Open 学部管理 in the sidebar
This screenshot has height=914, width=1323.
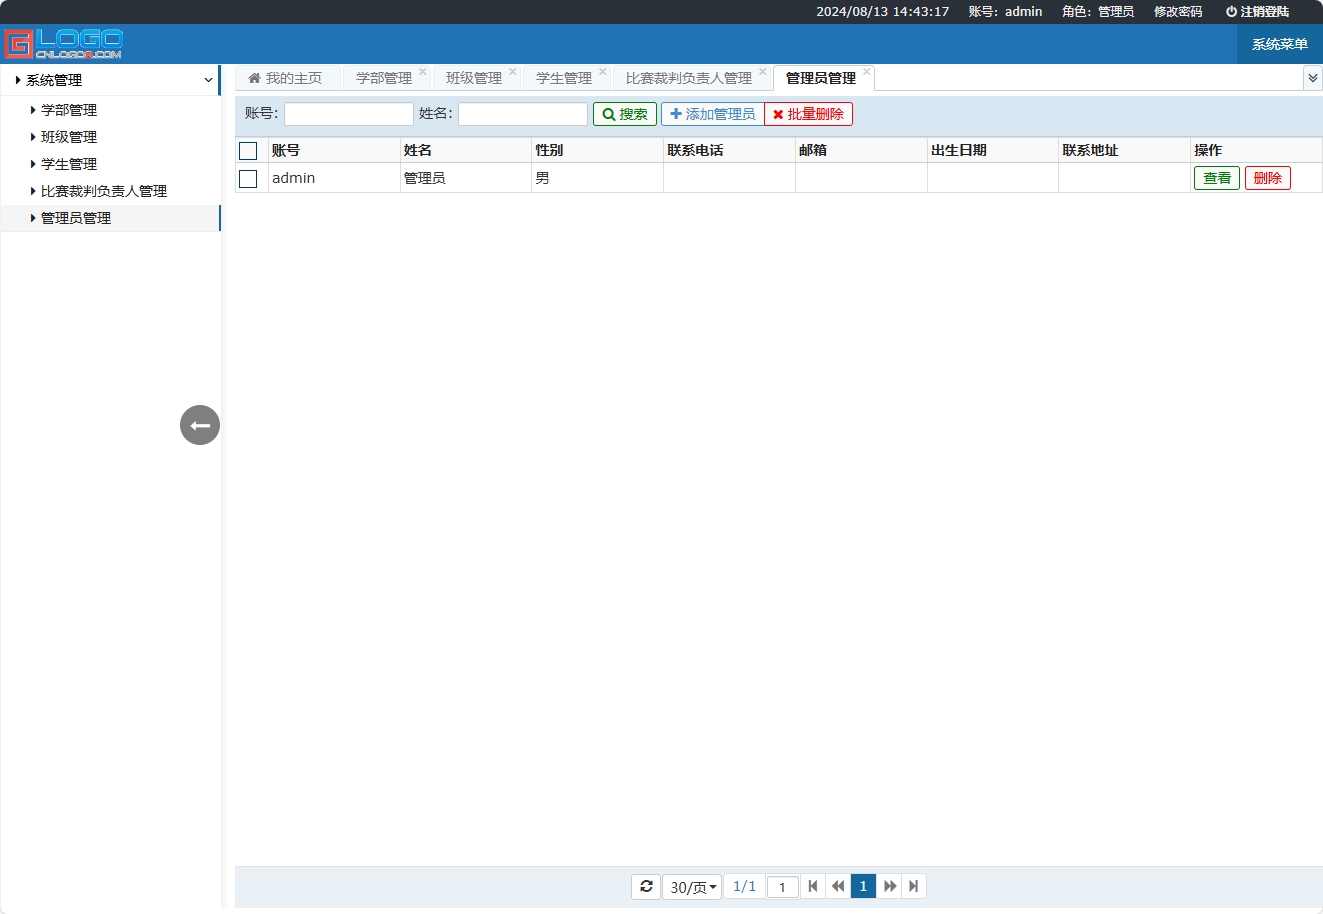(x=69, y=110)
